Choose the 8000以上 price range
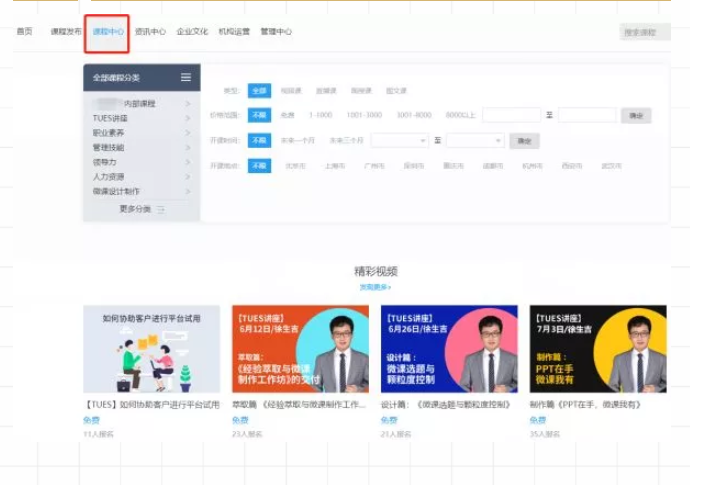Image resolution: width=709 pixels, height=485 pixels. [x=460, y=115]
